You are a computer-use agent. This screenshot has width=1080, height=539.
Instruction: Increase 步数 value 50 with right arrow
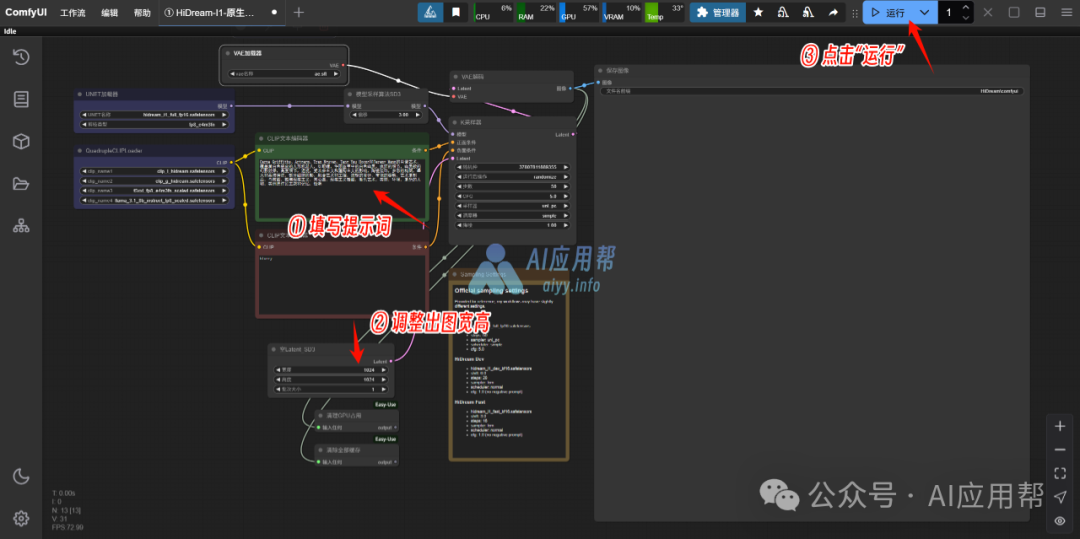[566, 187]
